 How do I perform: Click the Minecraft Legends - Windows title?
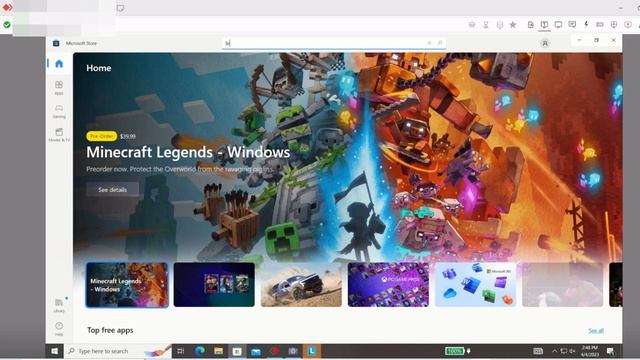(x=188, y=152)
